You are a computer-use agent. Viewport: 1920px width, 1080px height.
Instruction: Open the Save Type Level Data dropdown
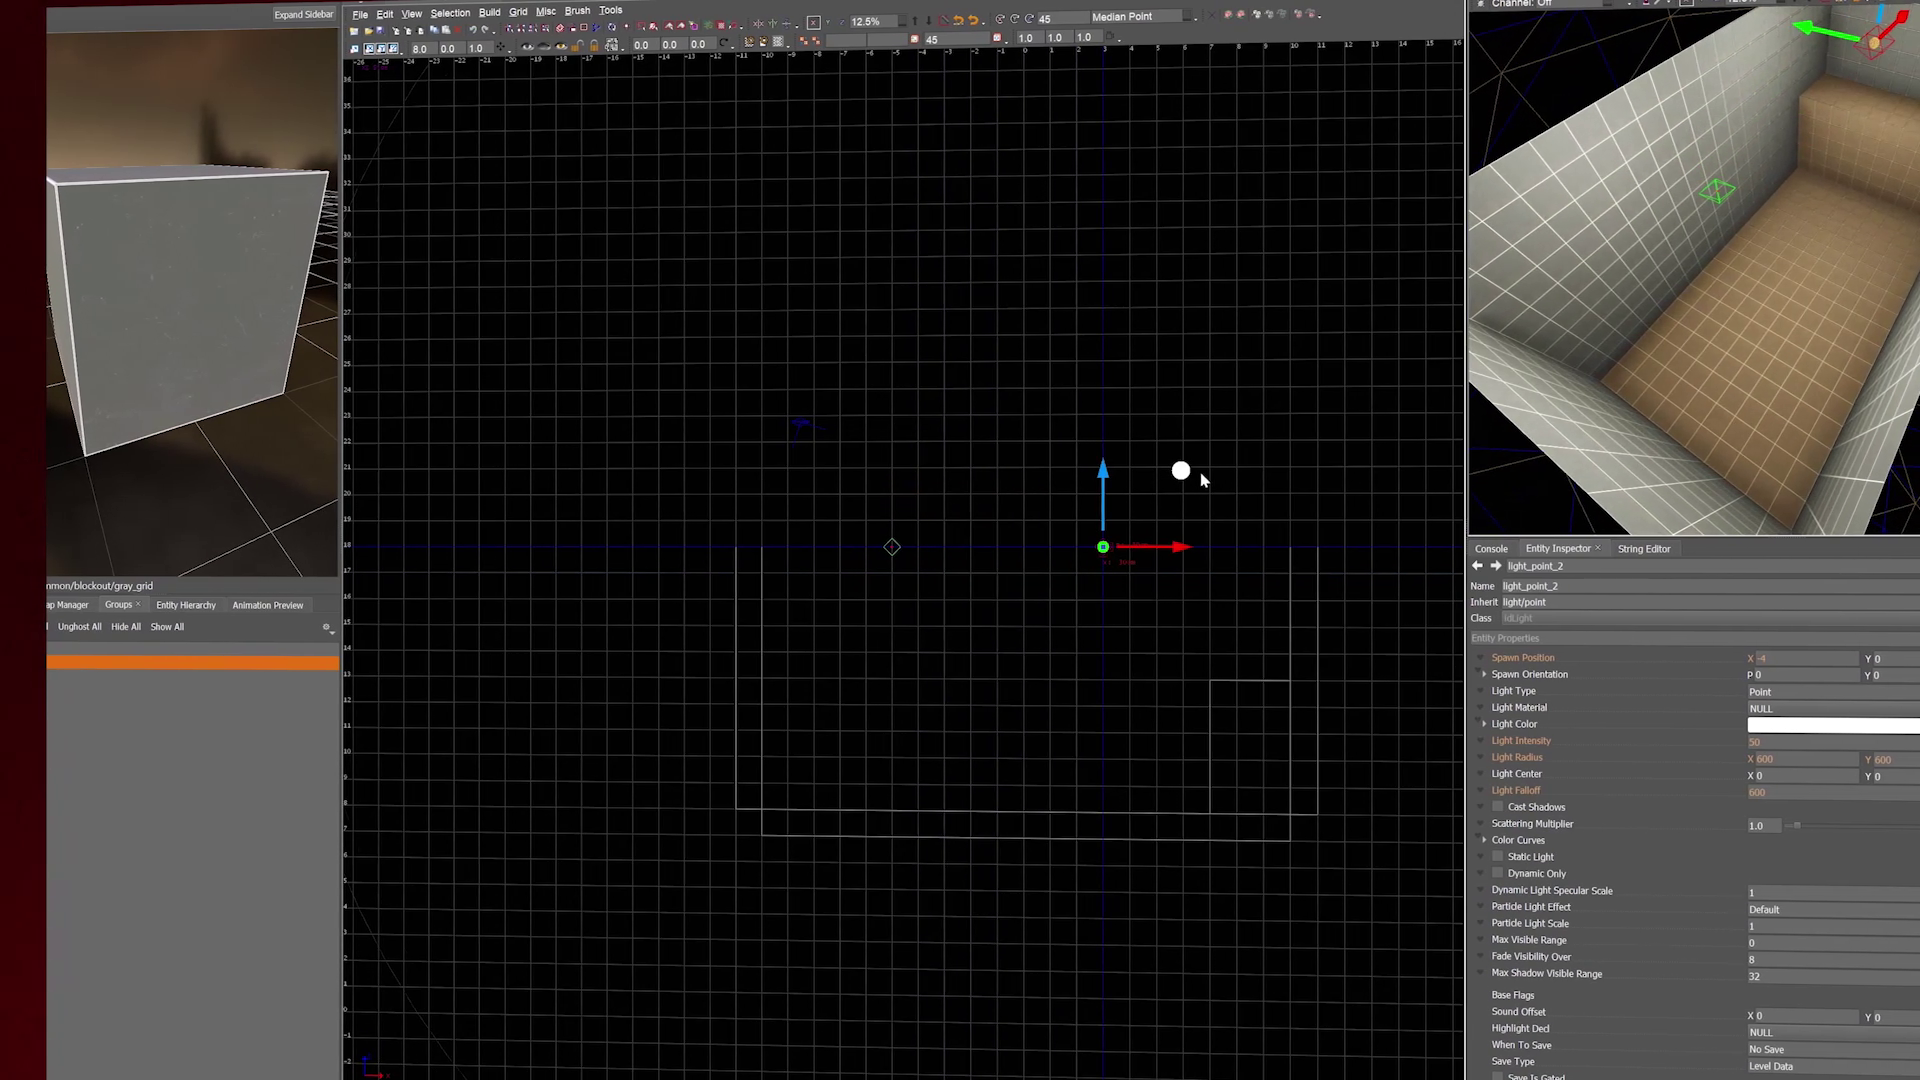click(1833, 1067)
